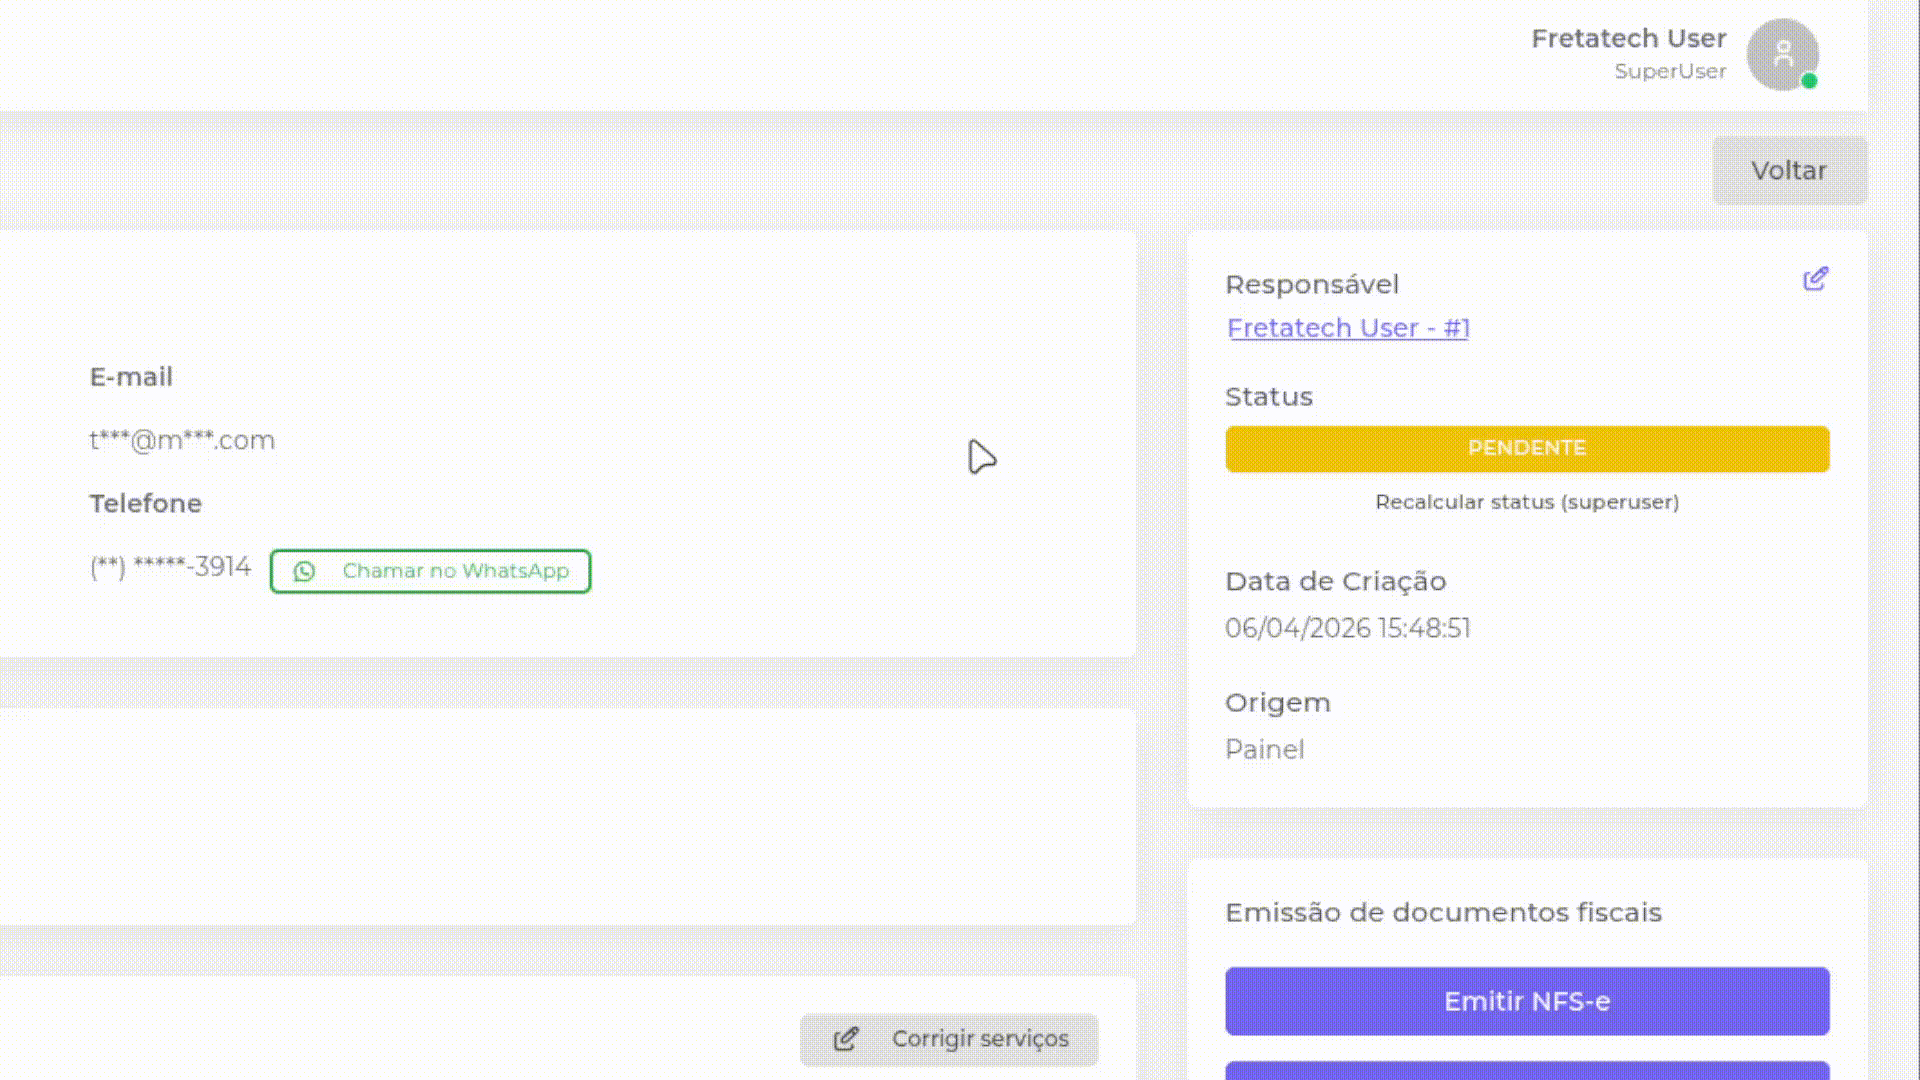This screenshot has width=1920, height=1080.
Task: Click the Responsável heading
Action: (1312, 284)
